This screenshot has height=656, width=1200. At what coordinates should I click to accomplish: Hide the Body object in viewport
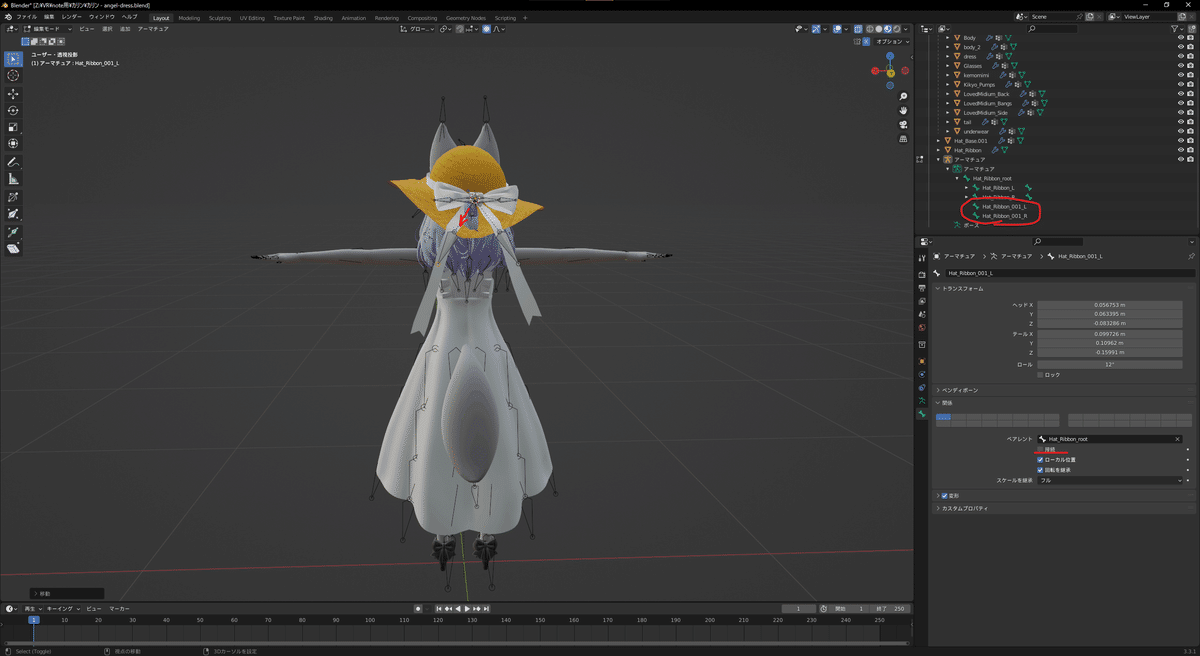[1181, 38]
